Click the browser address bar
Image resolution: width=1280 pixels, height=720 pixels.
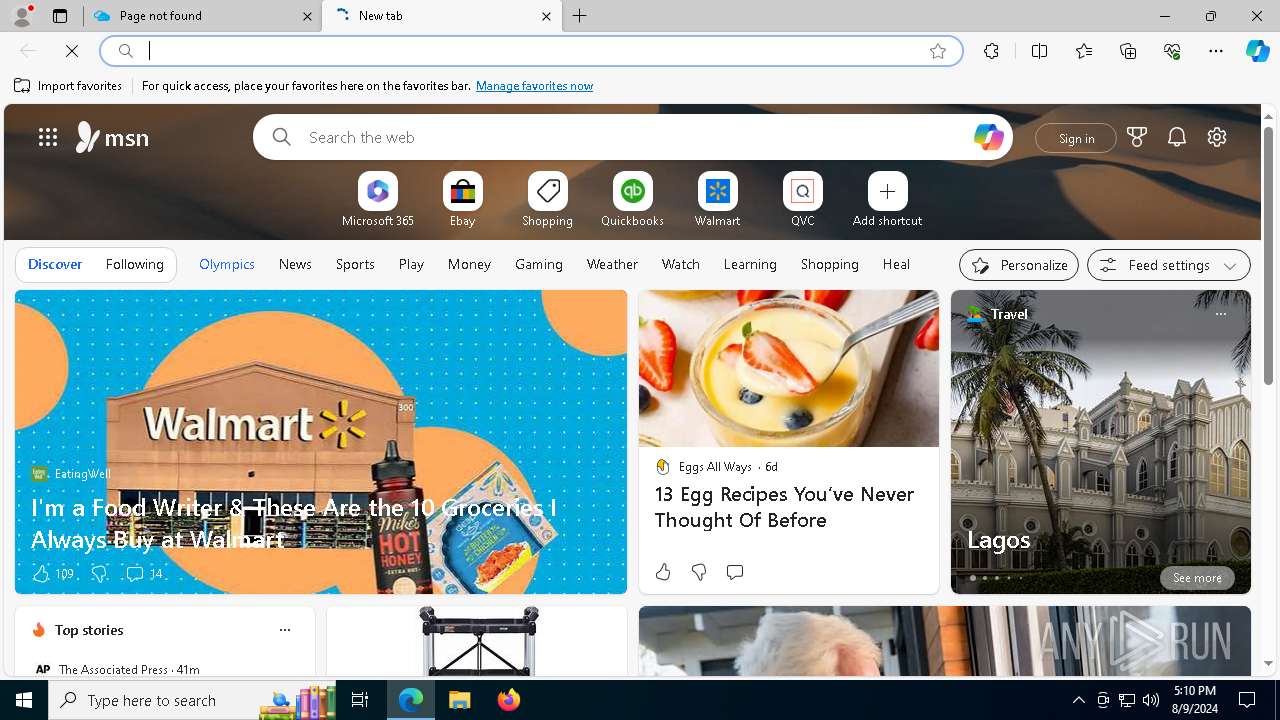point(530,51)
